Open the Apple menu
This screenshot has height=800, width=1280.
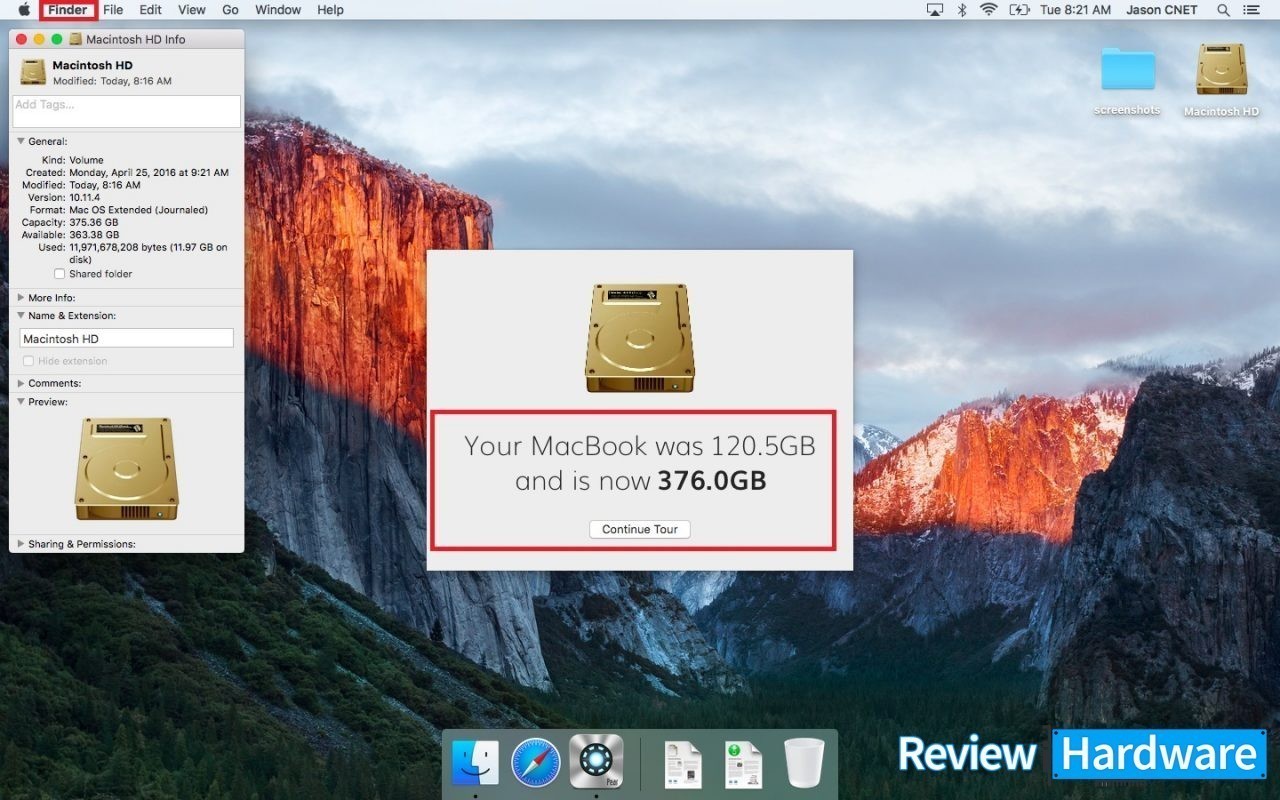click(24, 10)
